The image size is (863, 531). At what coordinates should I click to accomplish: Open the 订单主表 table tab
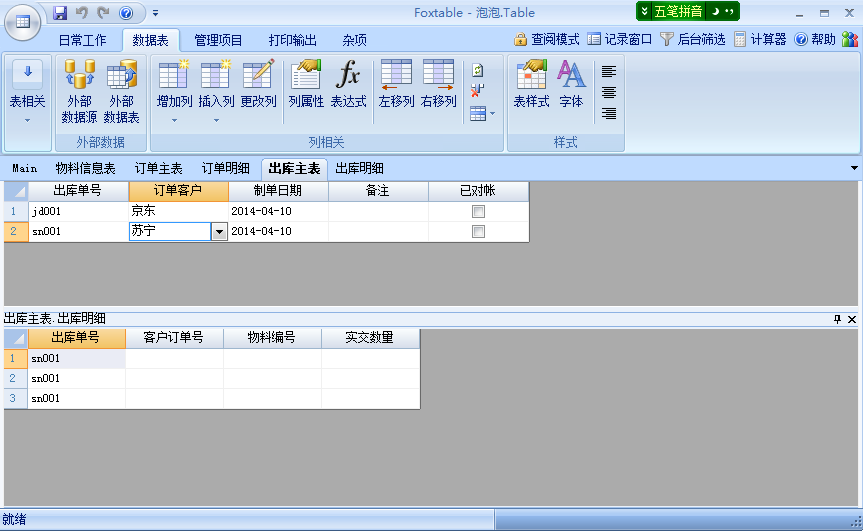(159, 168)
